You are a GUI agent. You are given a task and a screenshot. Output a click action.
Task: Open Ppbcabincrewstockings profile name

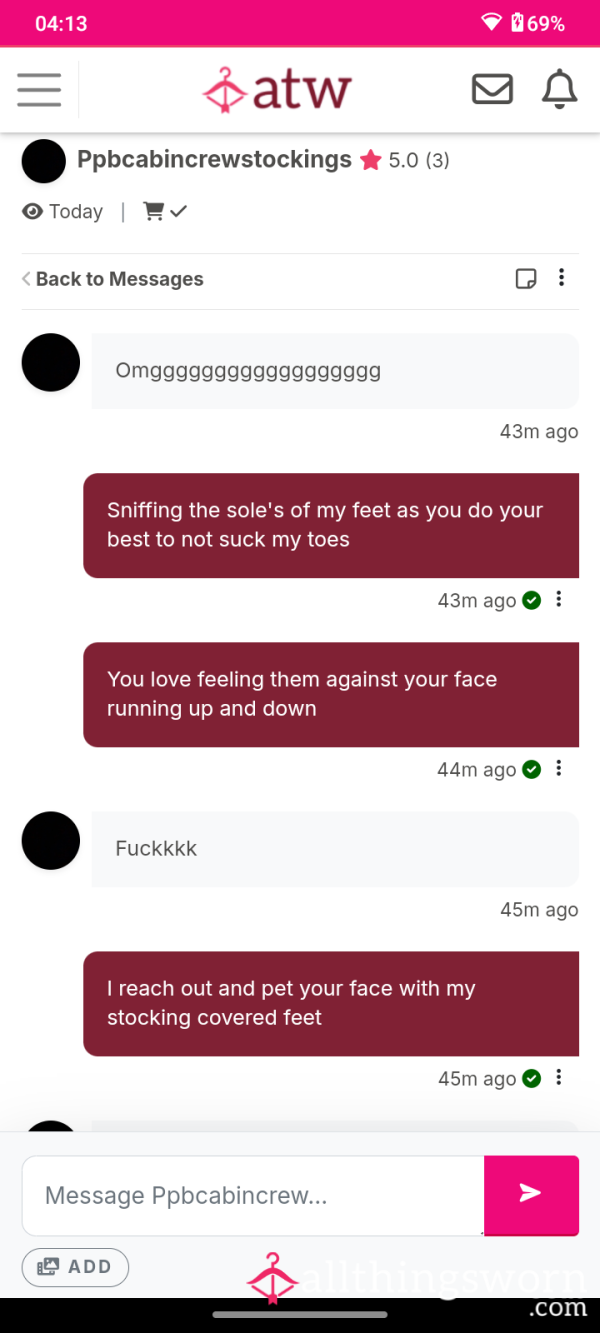click(214, 160)
